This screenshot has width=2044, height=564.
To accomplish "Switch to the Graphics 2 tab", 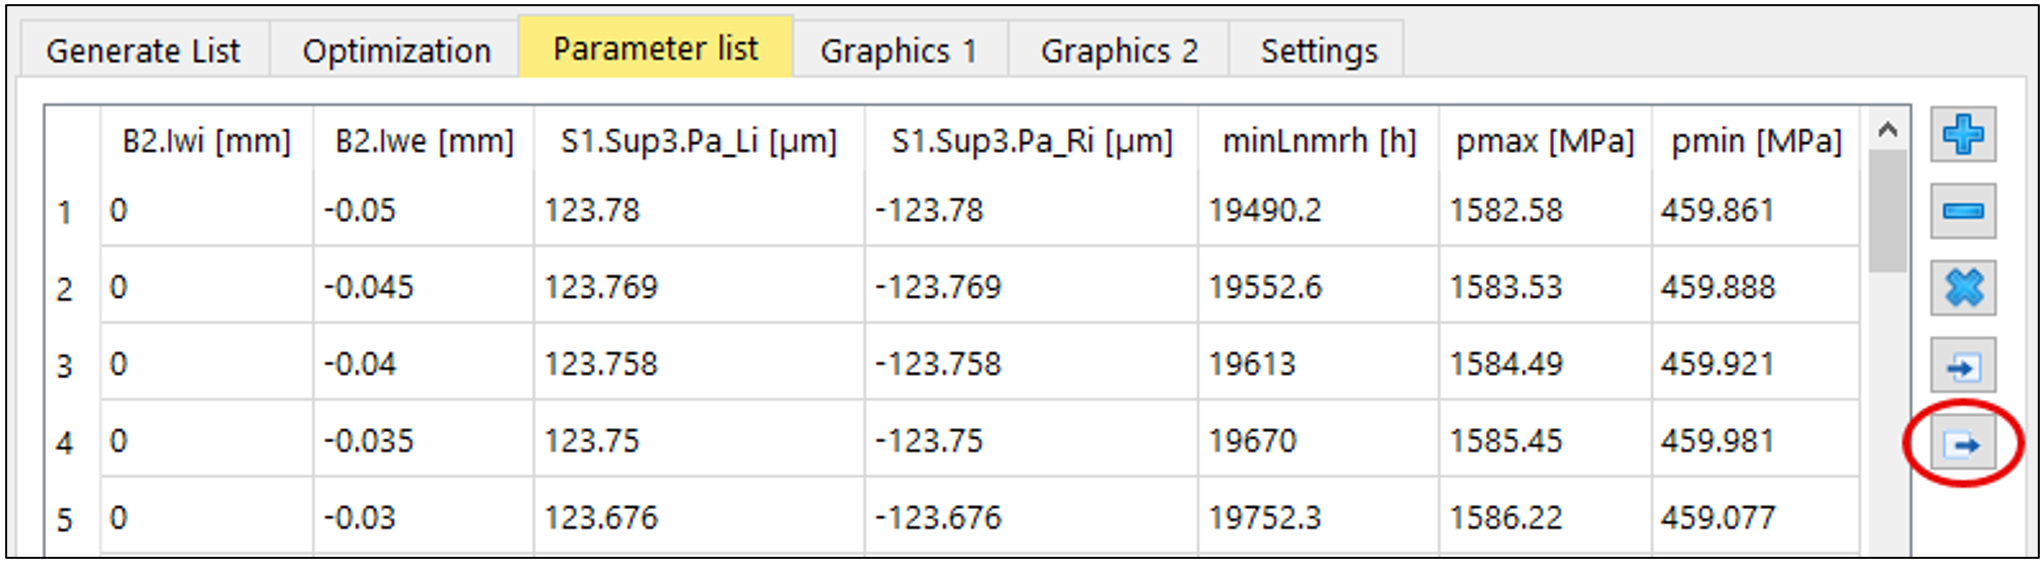I will tap(1118, 51).
